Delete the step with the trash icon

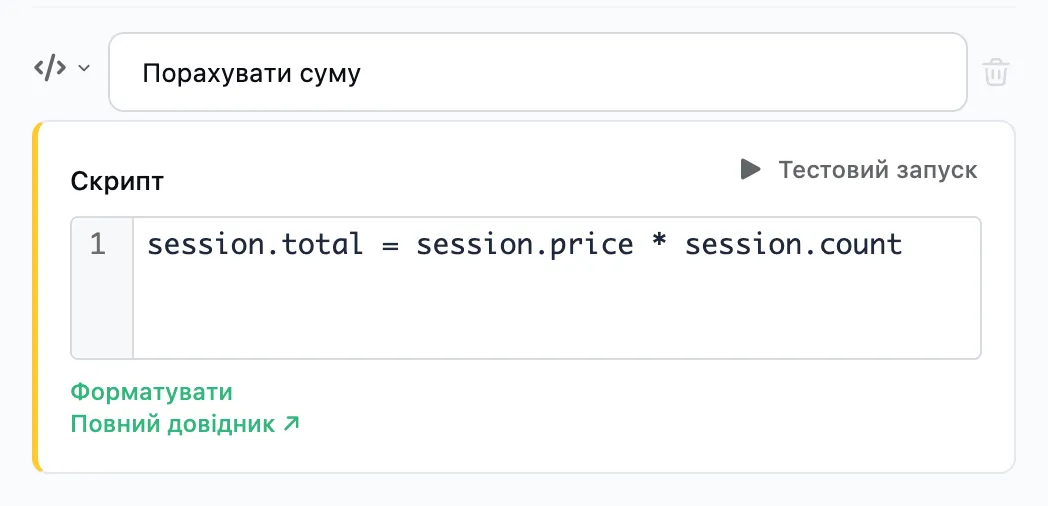click(996, 72)
